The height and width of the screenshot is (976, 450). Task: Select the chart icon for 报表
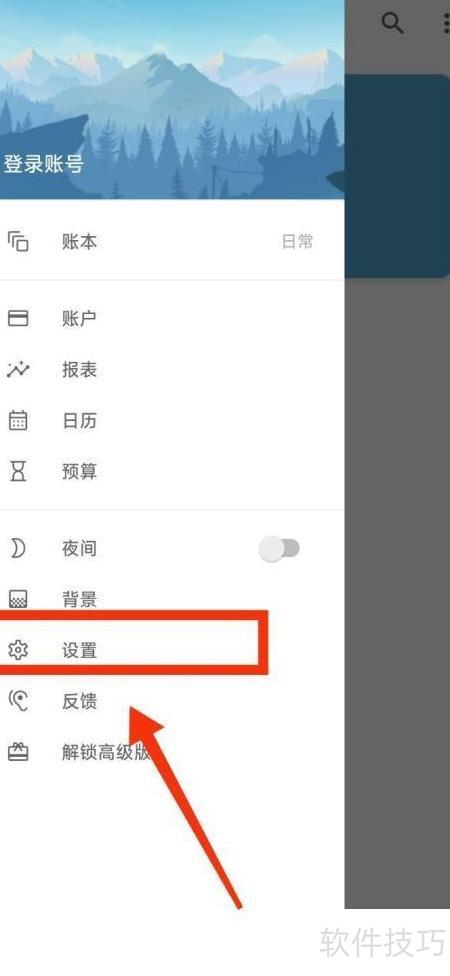click(18, 370)
